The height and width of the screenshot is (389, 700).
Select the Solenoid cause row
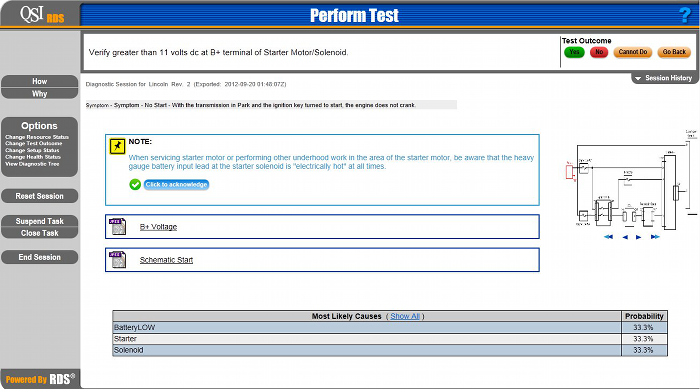click(390, 350)
